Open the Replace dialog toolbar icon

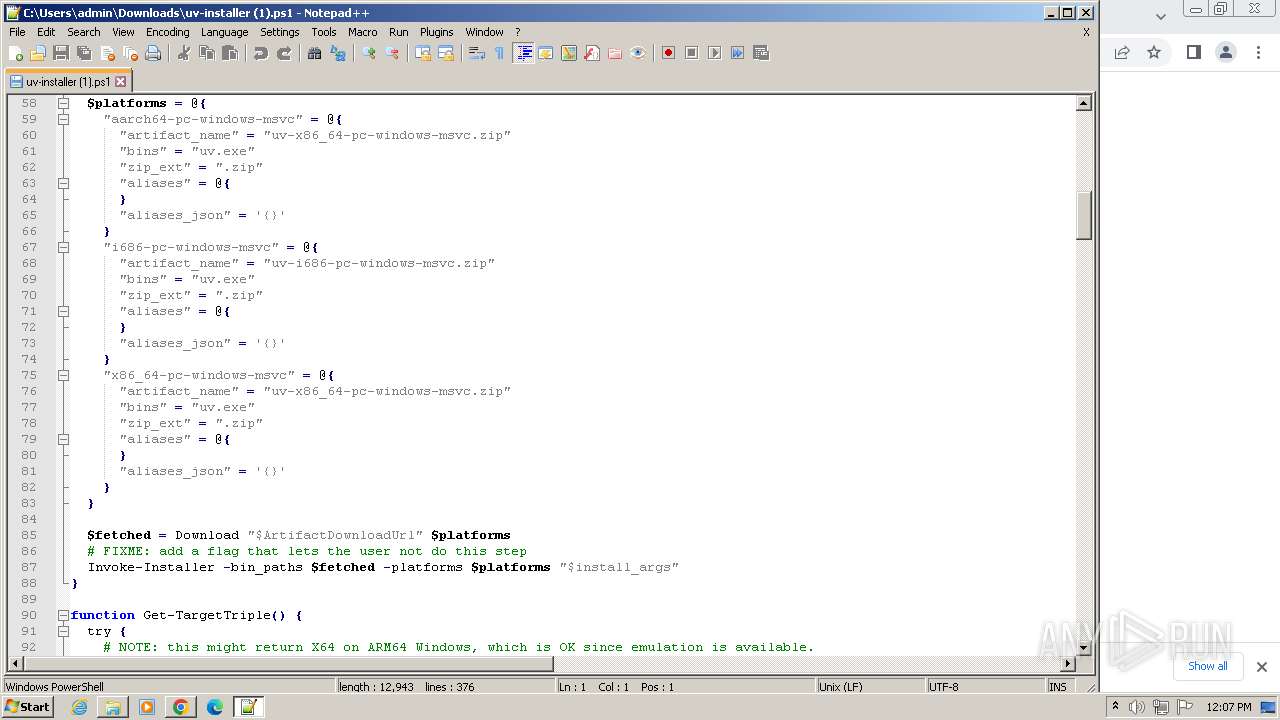(x=338, y=53)
